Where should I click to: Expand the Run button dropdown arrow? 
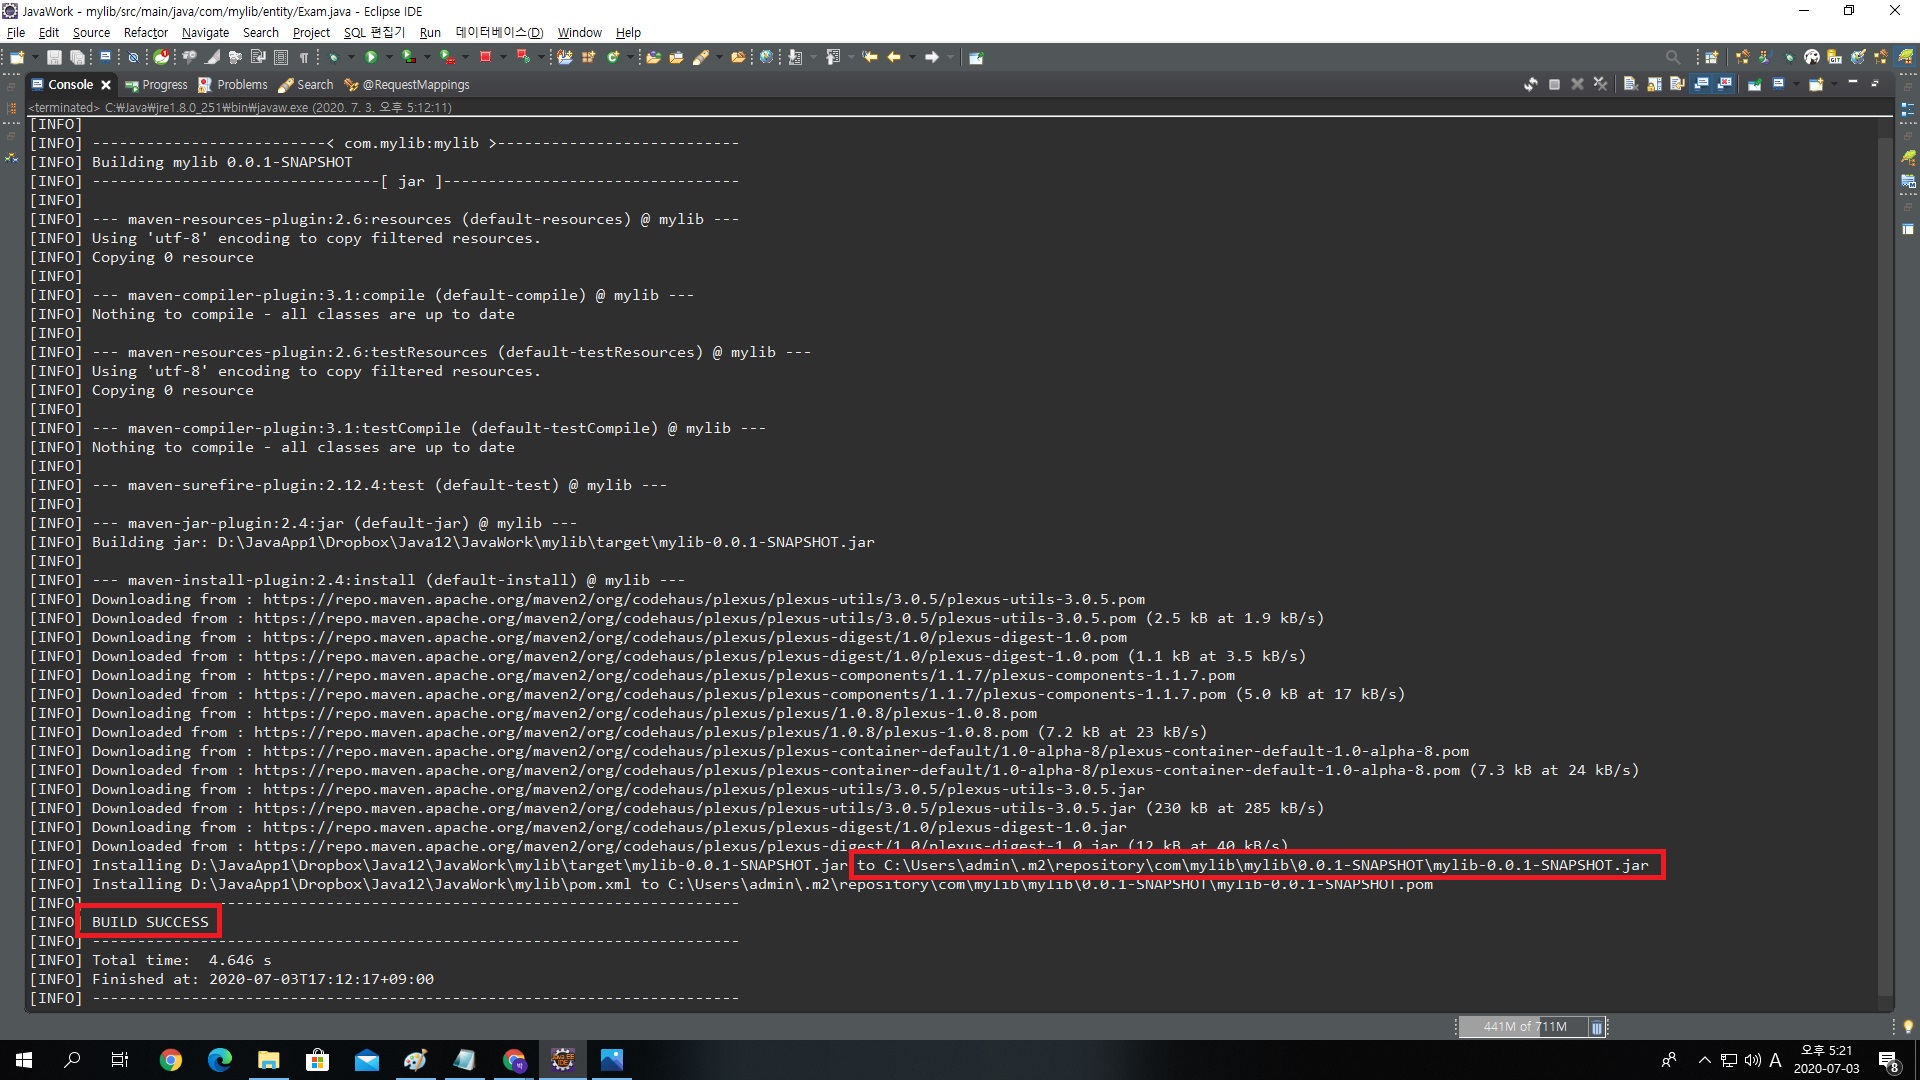point(389,57)
